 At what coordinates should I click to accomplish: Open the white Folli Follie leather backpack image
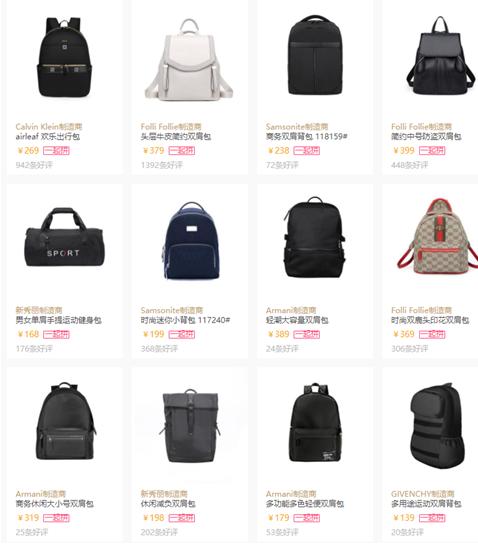pos(189,60)
